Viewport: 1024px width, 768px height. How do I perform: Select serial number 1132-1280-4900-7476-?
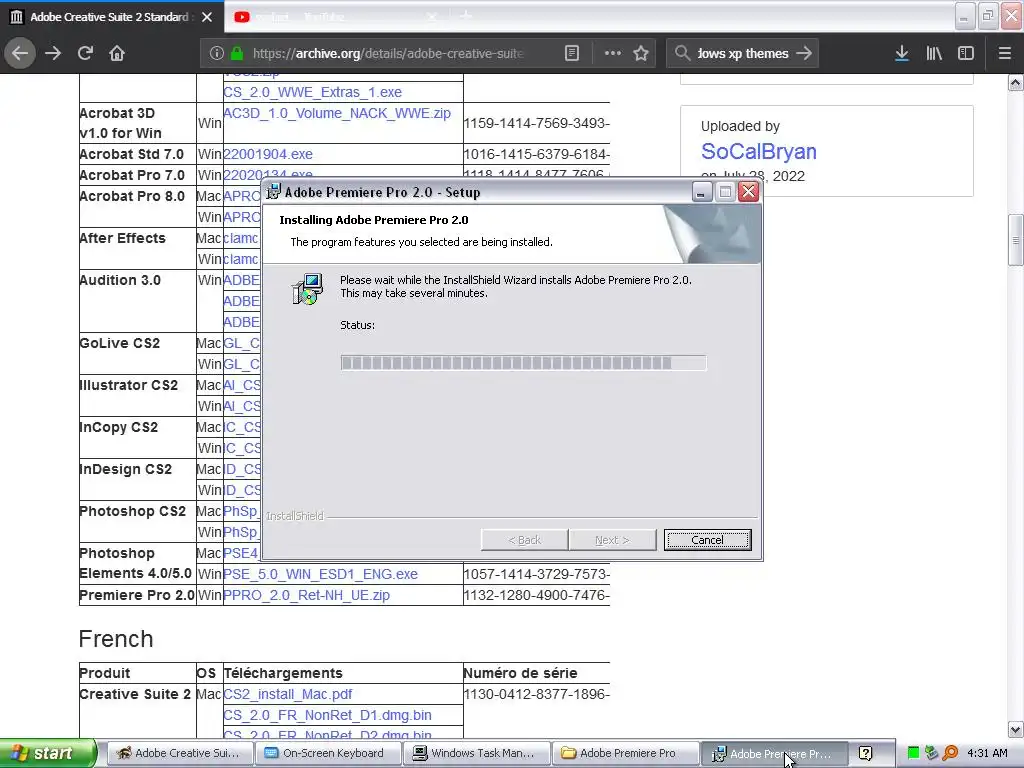click(536, 595)
